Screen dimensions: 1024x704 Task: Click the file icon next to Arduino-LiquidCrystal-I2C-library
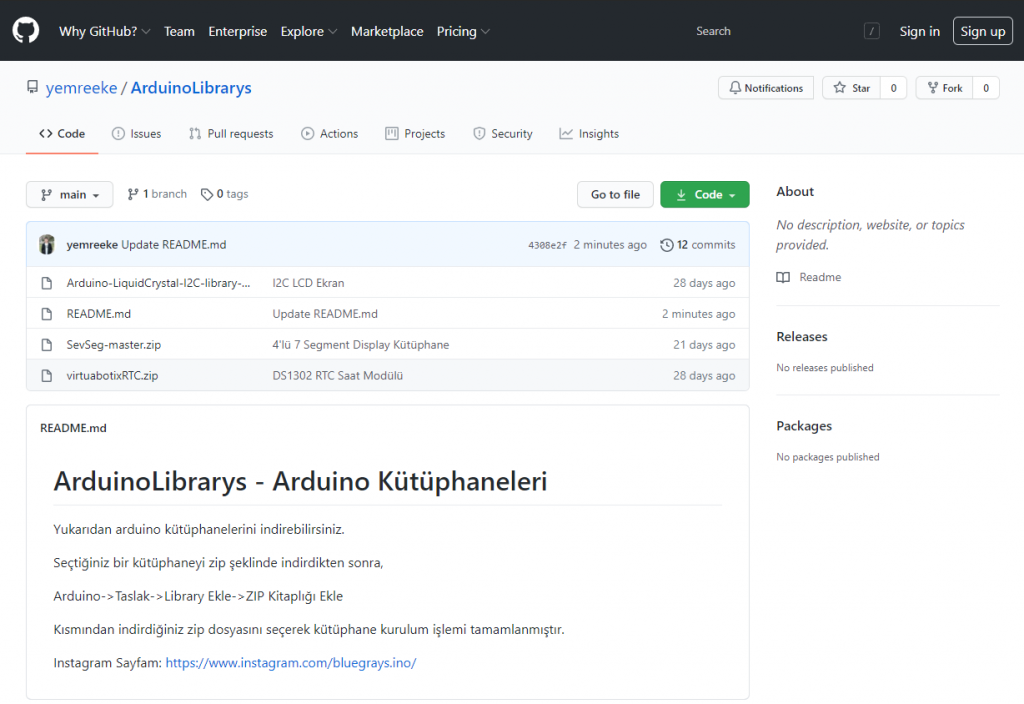tap(46, 283)
